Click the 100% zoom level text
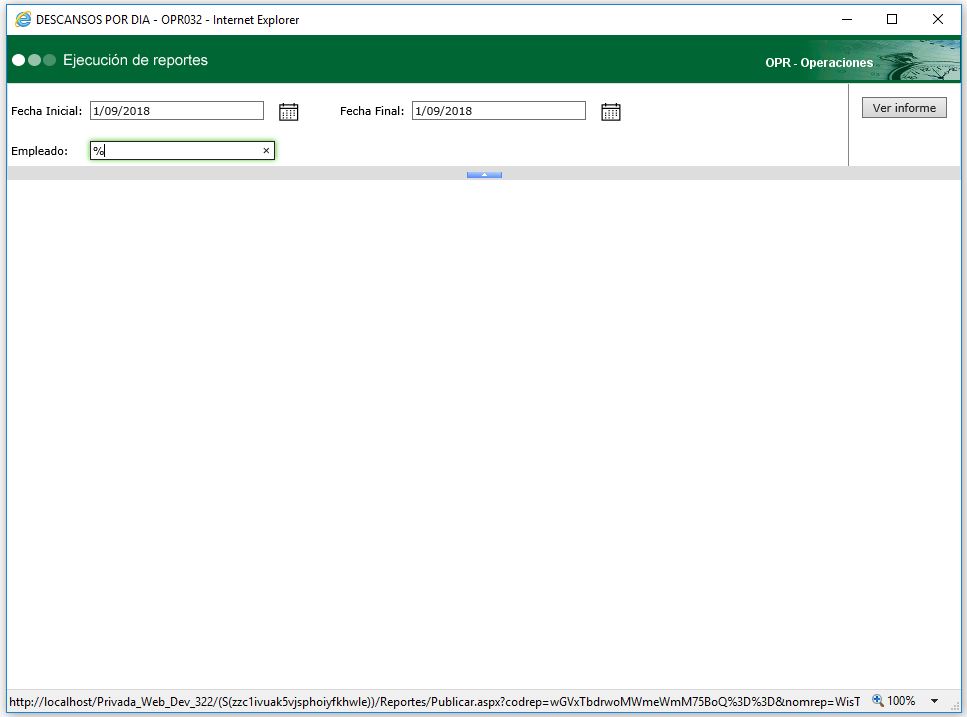Screen dimensions: 967x717 (x=901, y=700)
